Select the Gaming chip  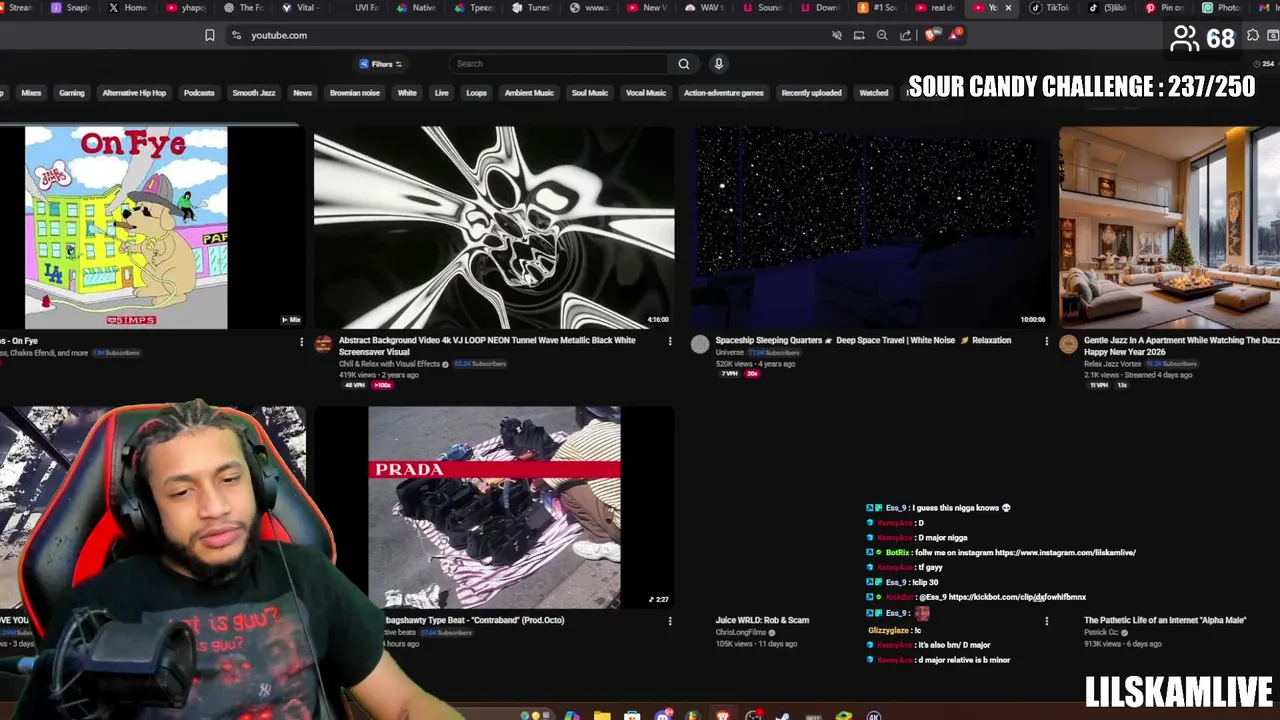click(72, 93)
